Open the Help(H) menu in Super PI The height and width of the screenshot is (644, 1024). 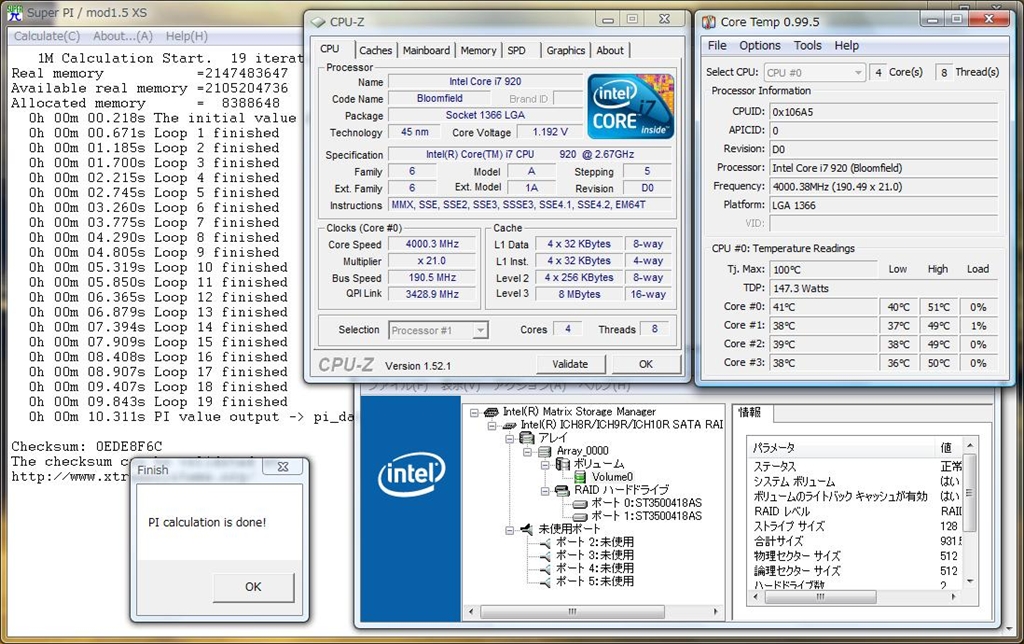(x=187, y=37)
